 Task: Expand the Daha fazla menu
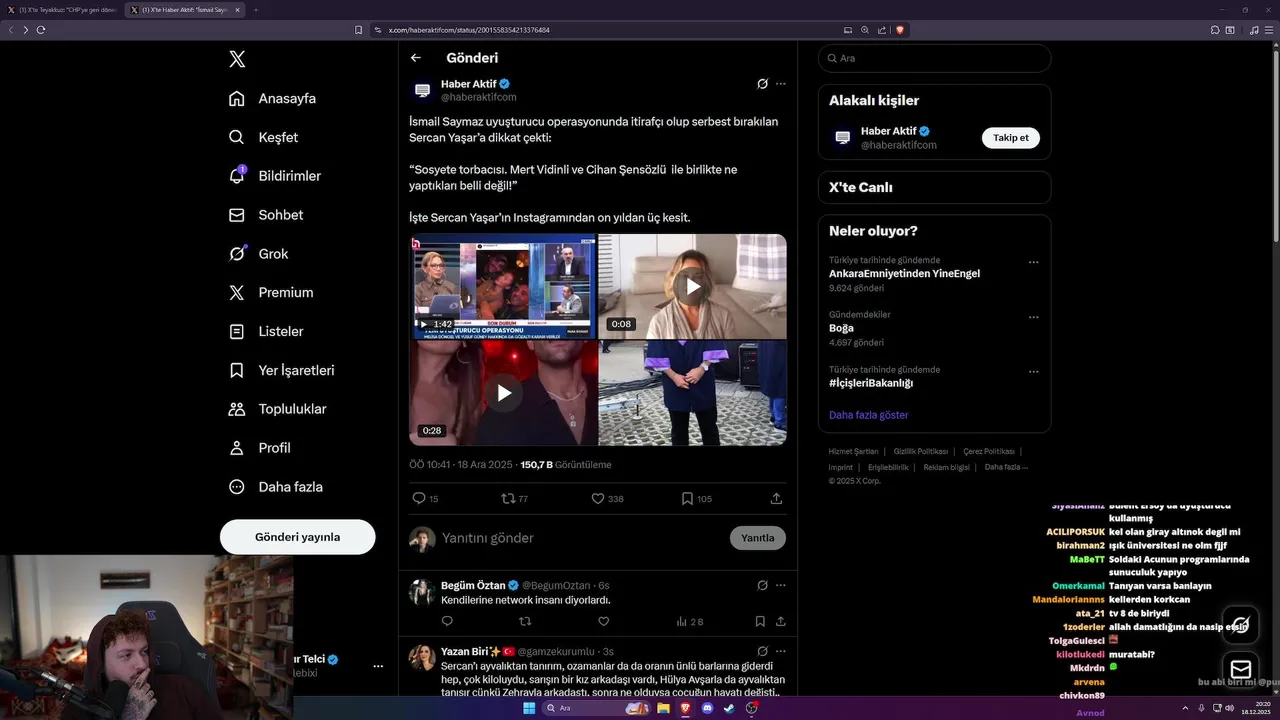pyautogui.click(x=276, y=487)
